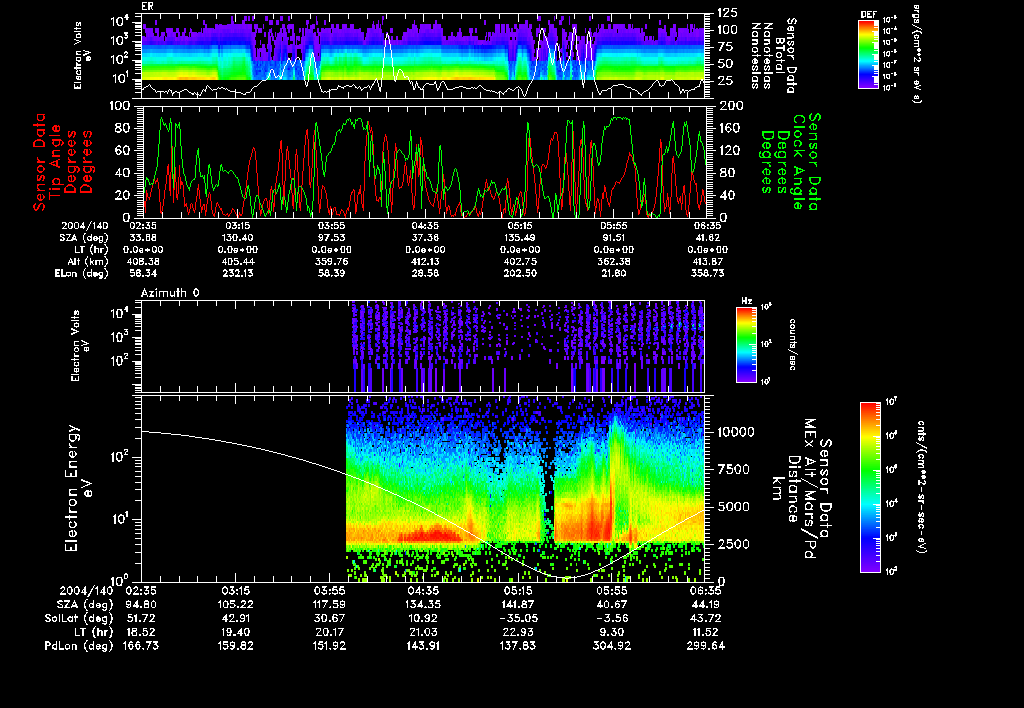
Task: Click the ER electron spectrogram panel
Action: click(x=424, y=55)
